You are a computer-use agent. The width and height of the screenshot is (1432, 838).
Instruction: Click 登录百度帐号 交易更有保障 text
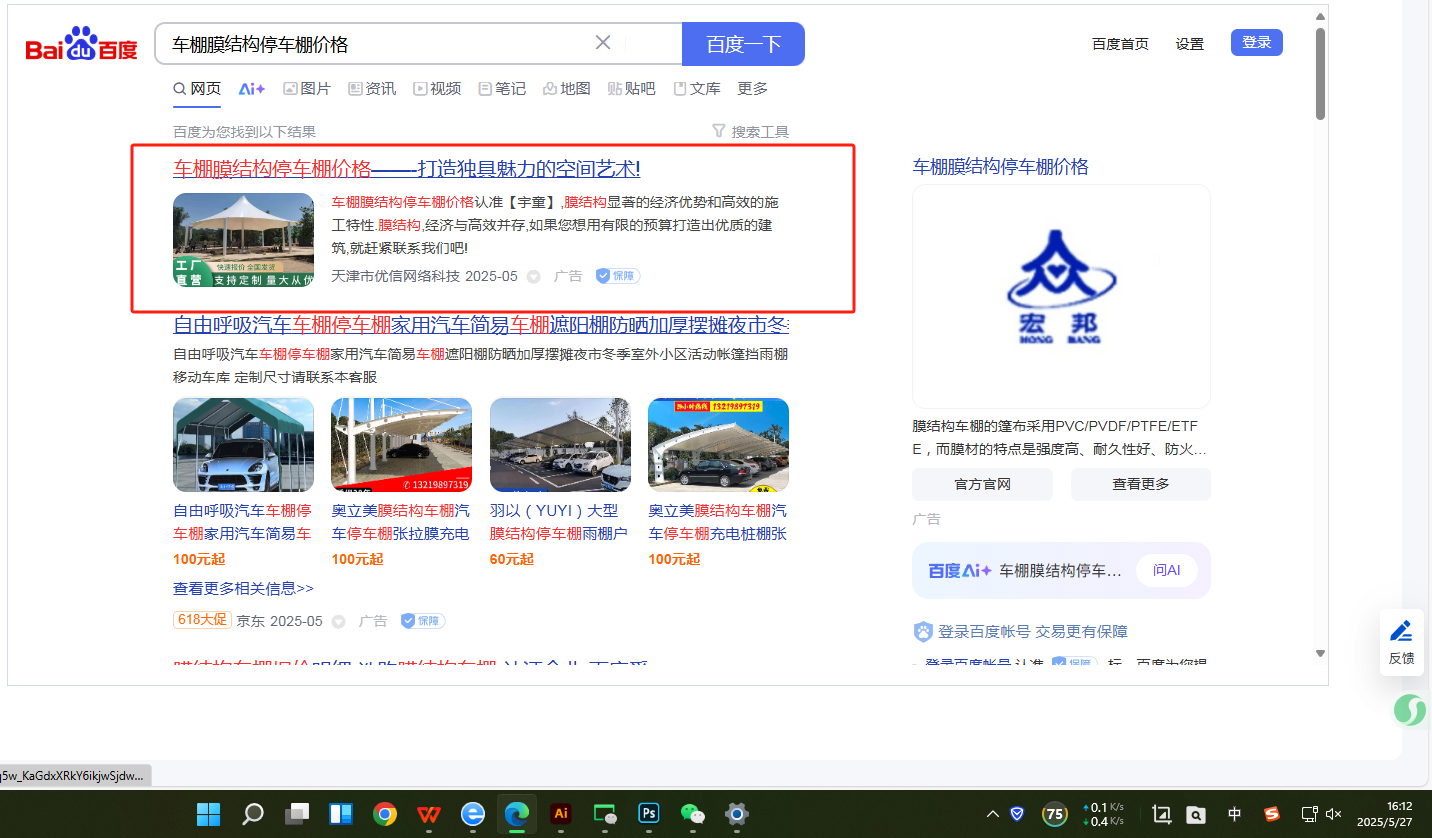[x=1033, y=632]
